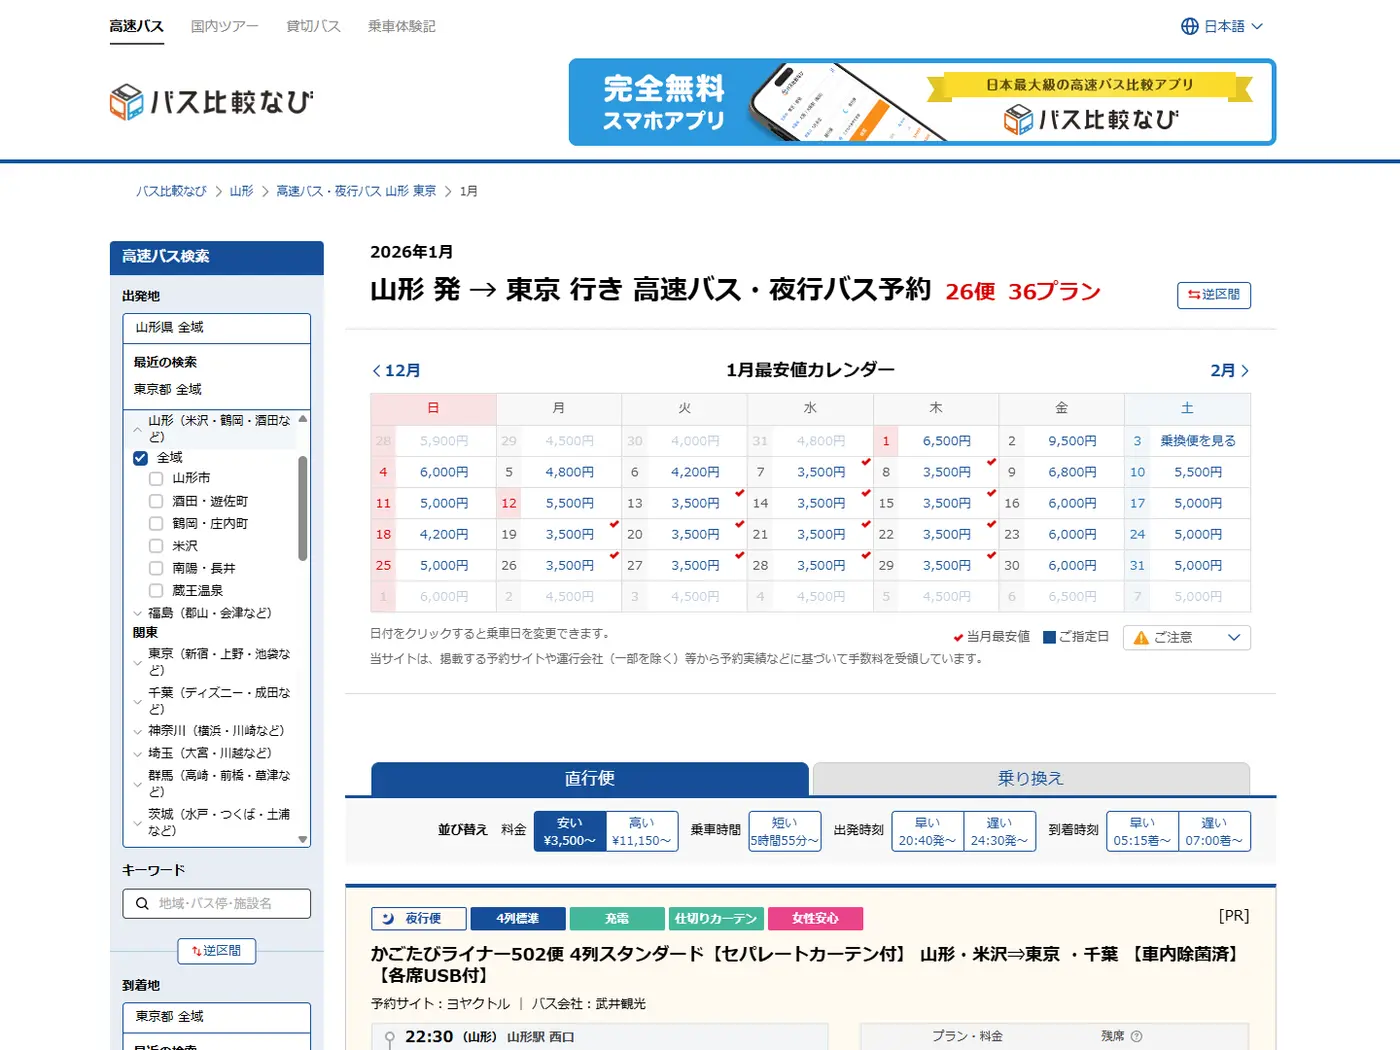Check the 山形市 checkbox

click(156, 479)
